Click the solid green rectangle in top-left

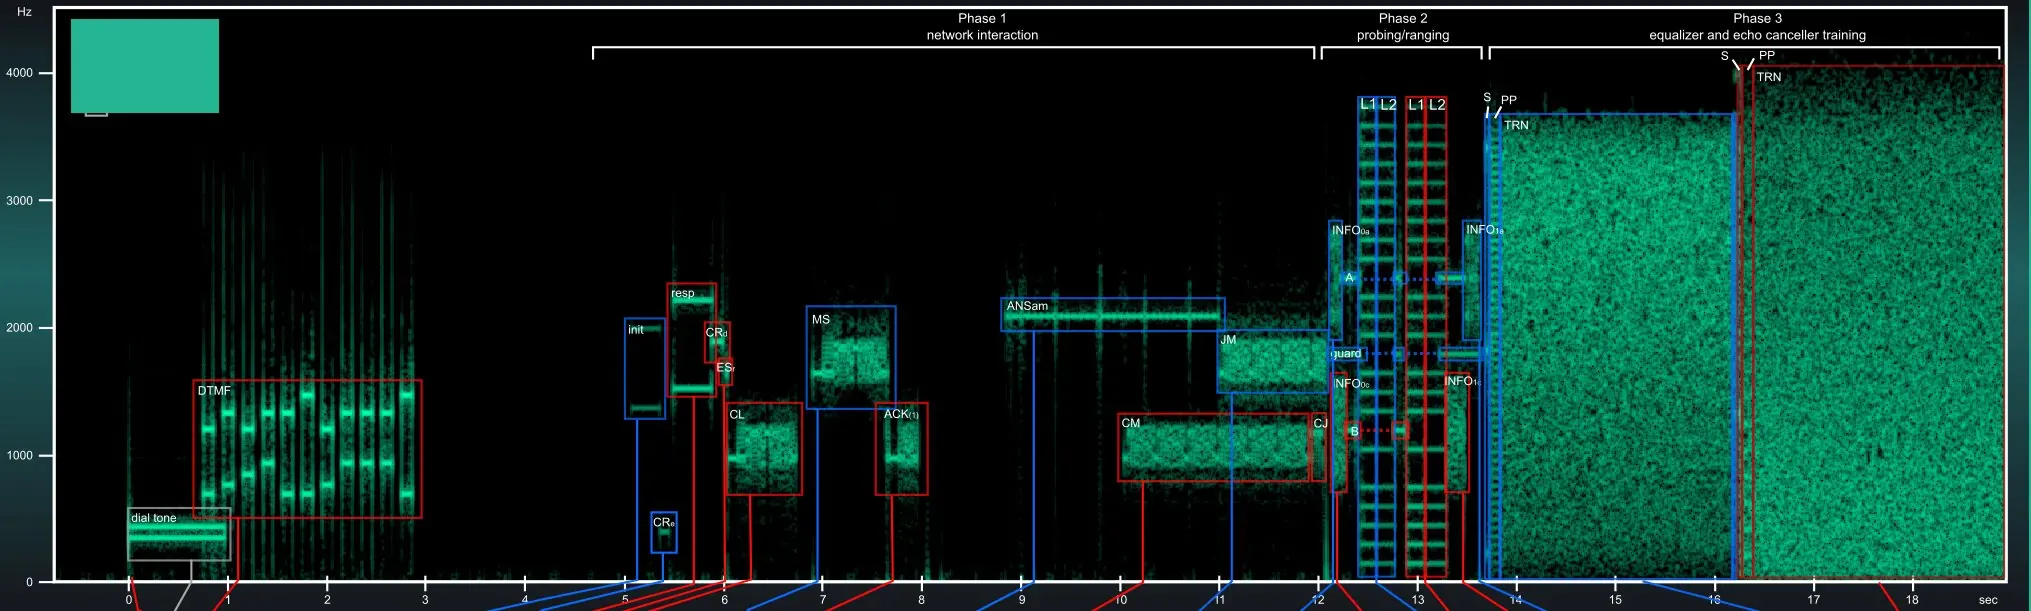click(144, 66)
